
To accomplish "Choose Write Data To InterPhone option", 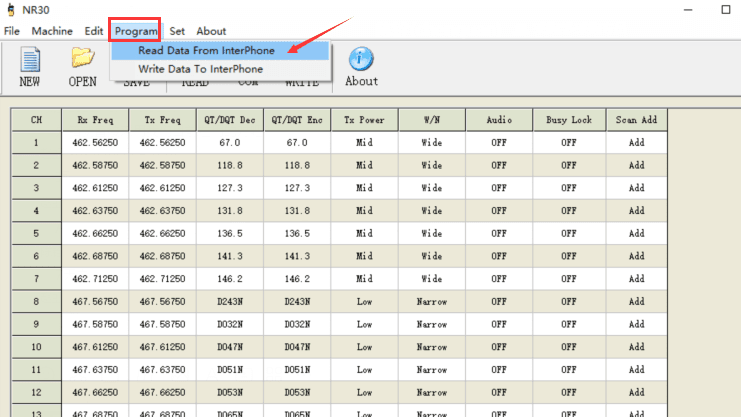I will (x=201, y=69).
